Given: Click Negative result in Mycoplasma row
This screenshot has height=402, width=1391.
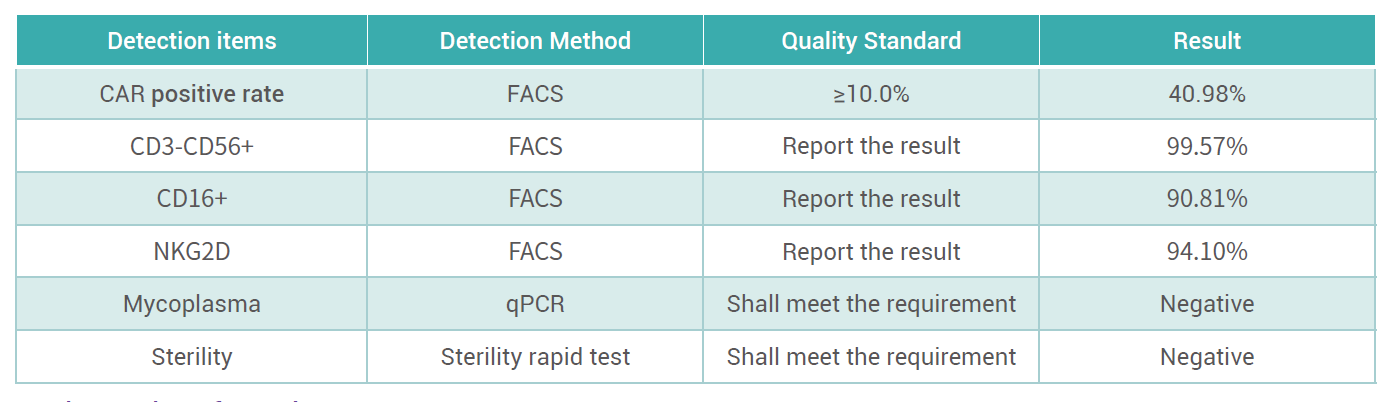Looking at the screenshot, I should click(1207, 304).
